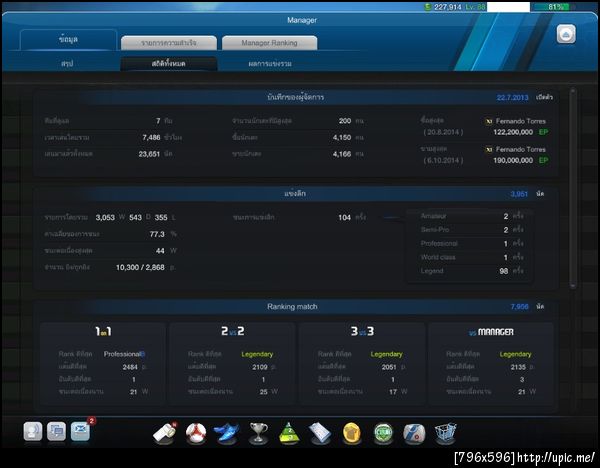Click the 3,053 wins record value
The width and height of the screenshot is (600, 468).
[105, 217]
